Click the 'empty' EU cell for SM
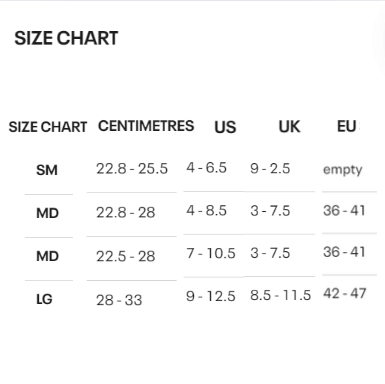 [x=342, y=170]
